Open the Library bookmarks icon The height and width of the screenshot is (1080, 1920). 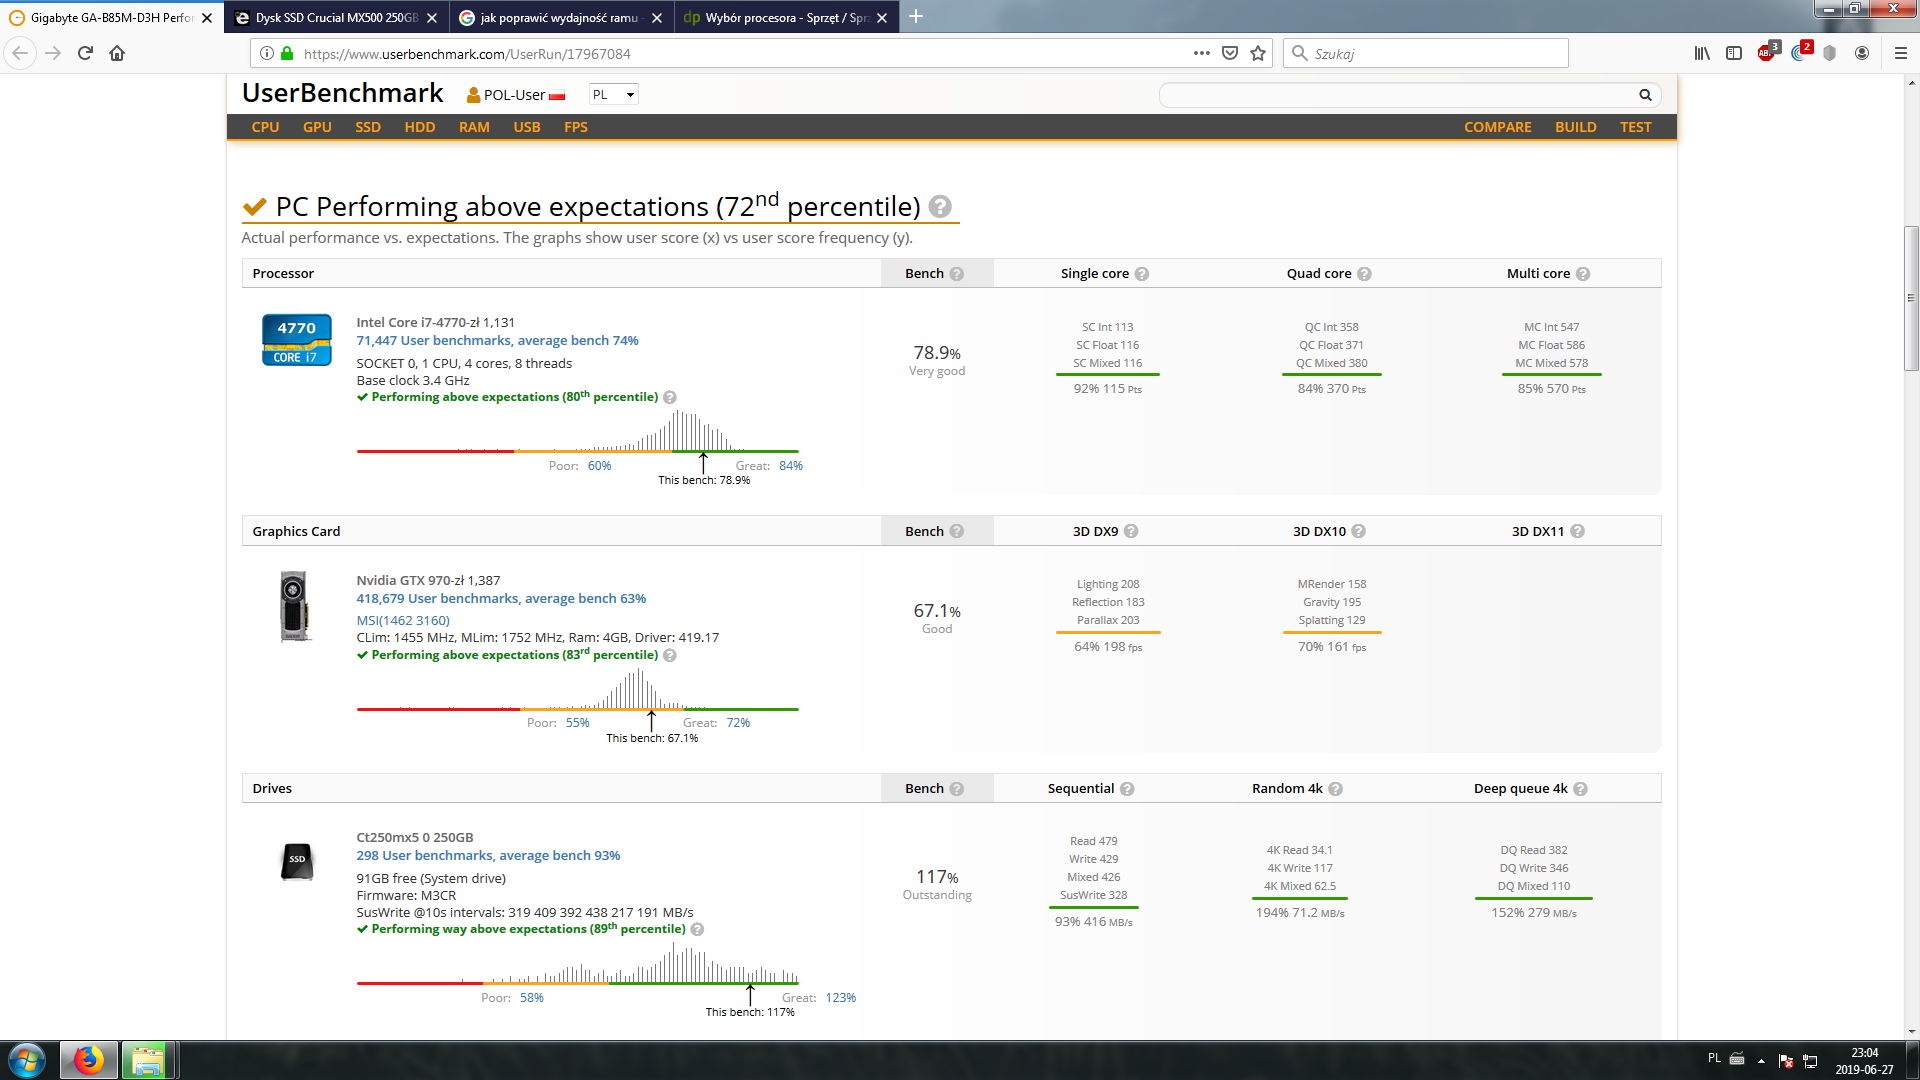coord(1702,53)
